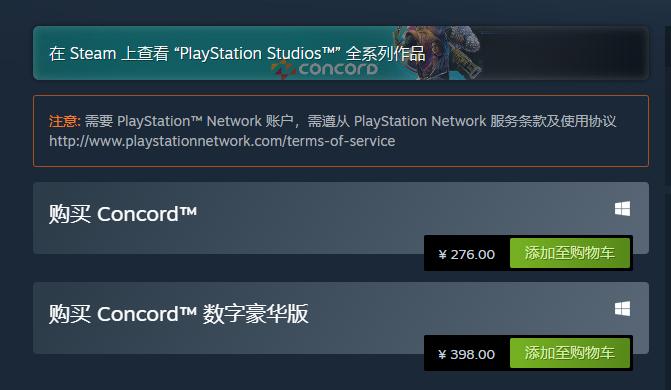Image resolution: width=671 pixels, height=390 pixels.
Task: Click the 购买 Concord™ heading
Action: 123,214
